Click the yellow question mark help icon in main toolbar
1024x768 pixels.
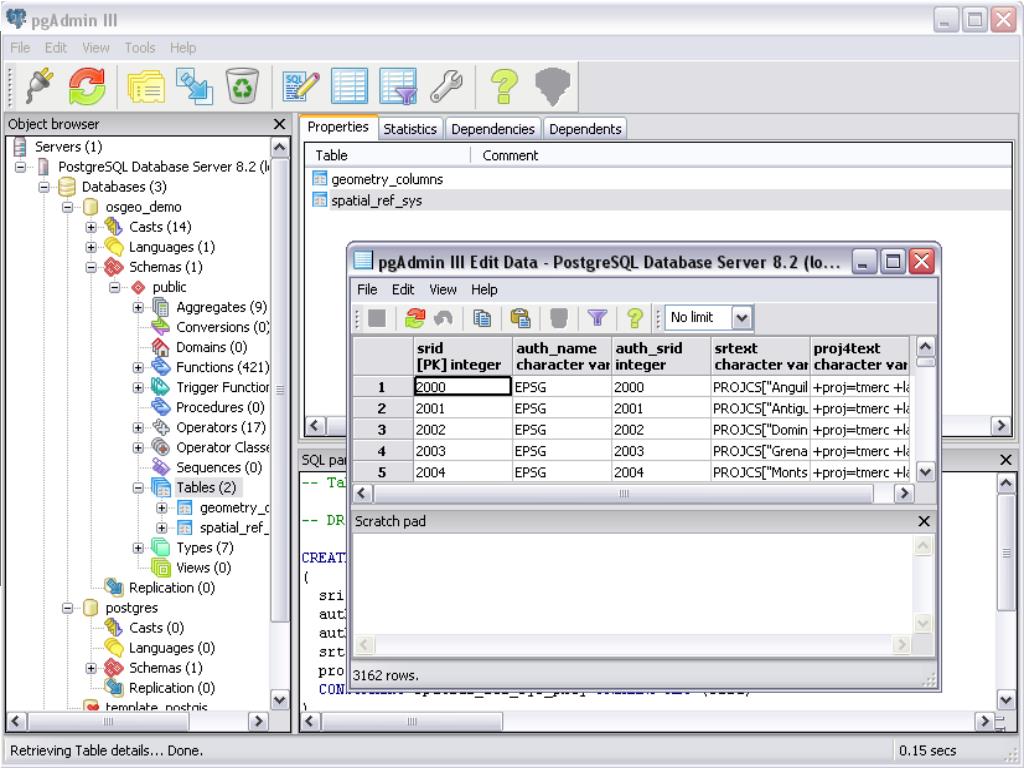click(504, 86)
